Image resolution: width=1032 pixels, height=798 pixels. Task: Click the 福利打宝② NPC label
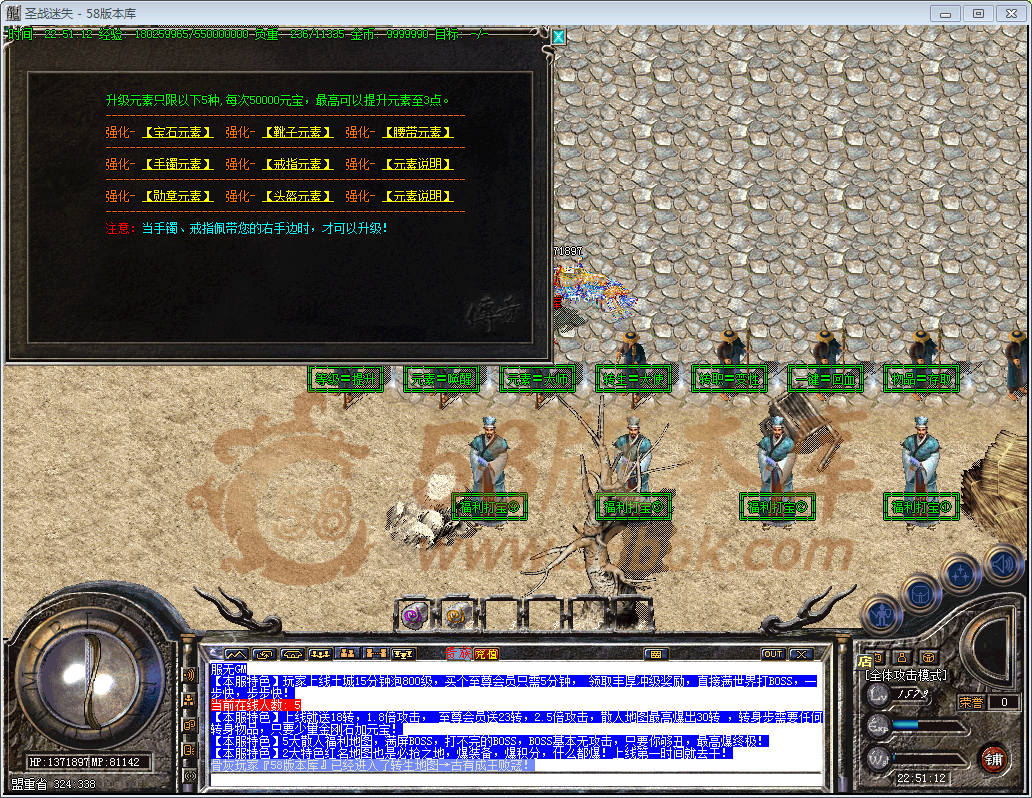click(x=777, y=507)
